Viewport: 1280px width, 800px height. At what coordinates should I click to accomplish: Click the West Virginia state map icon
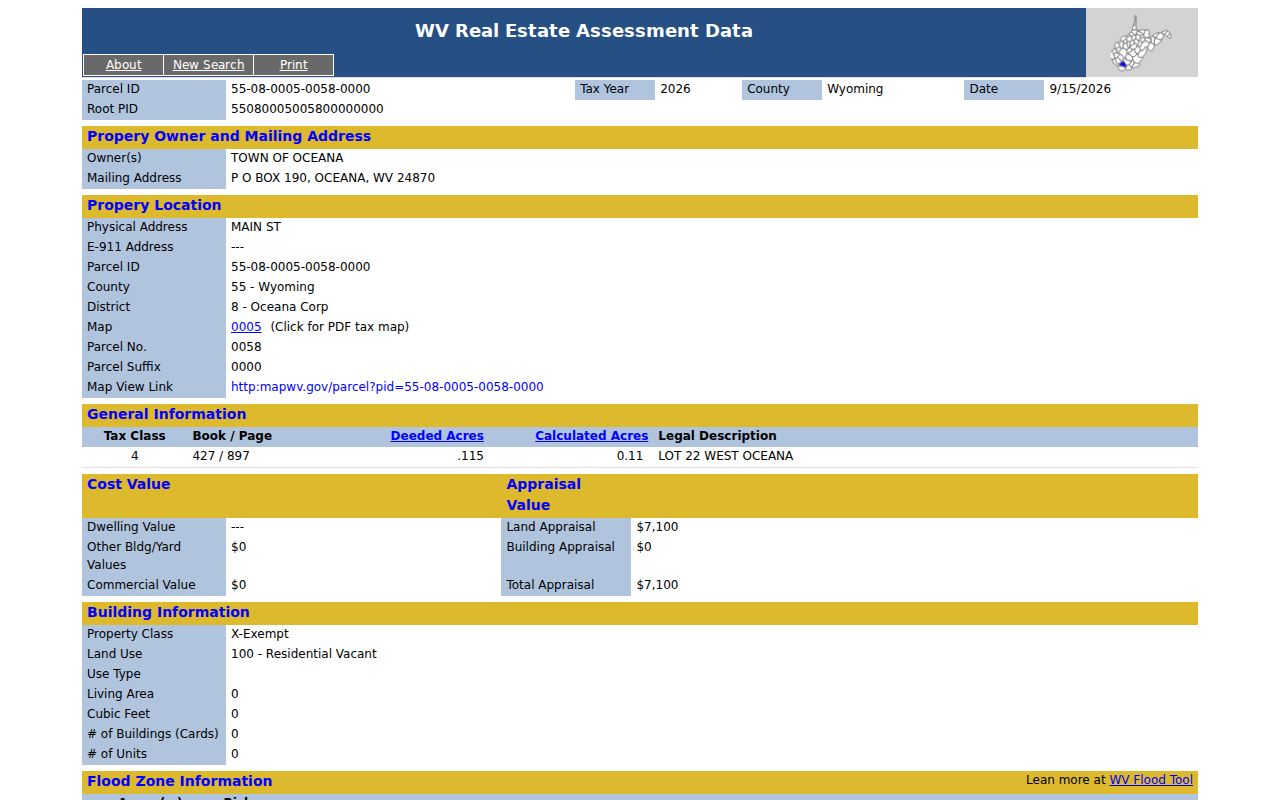[1141, 43]
